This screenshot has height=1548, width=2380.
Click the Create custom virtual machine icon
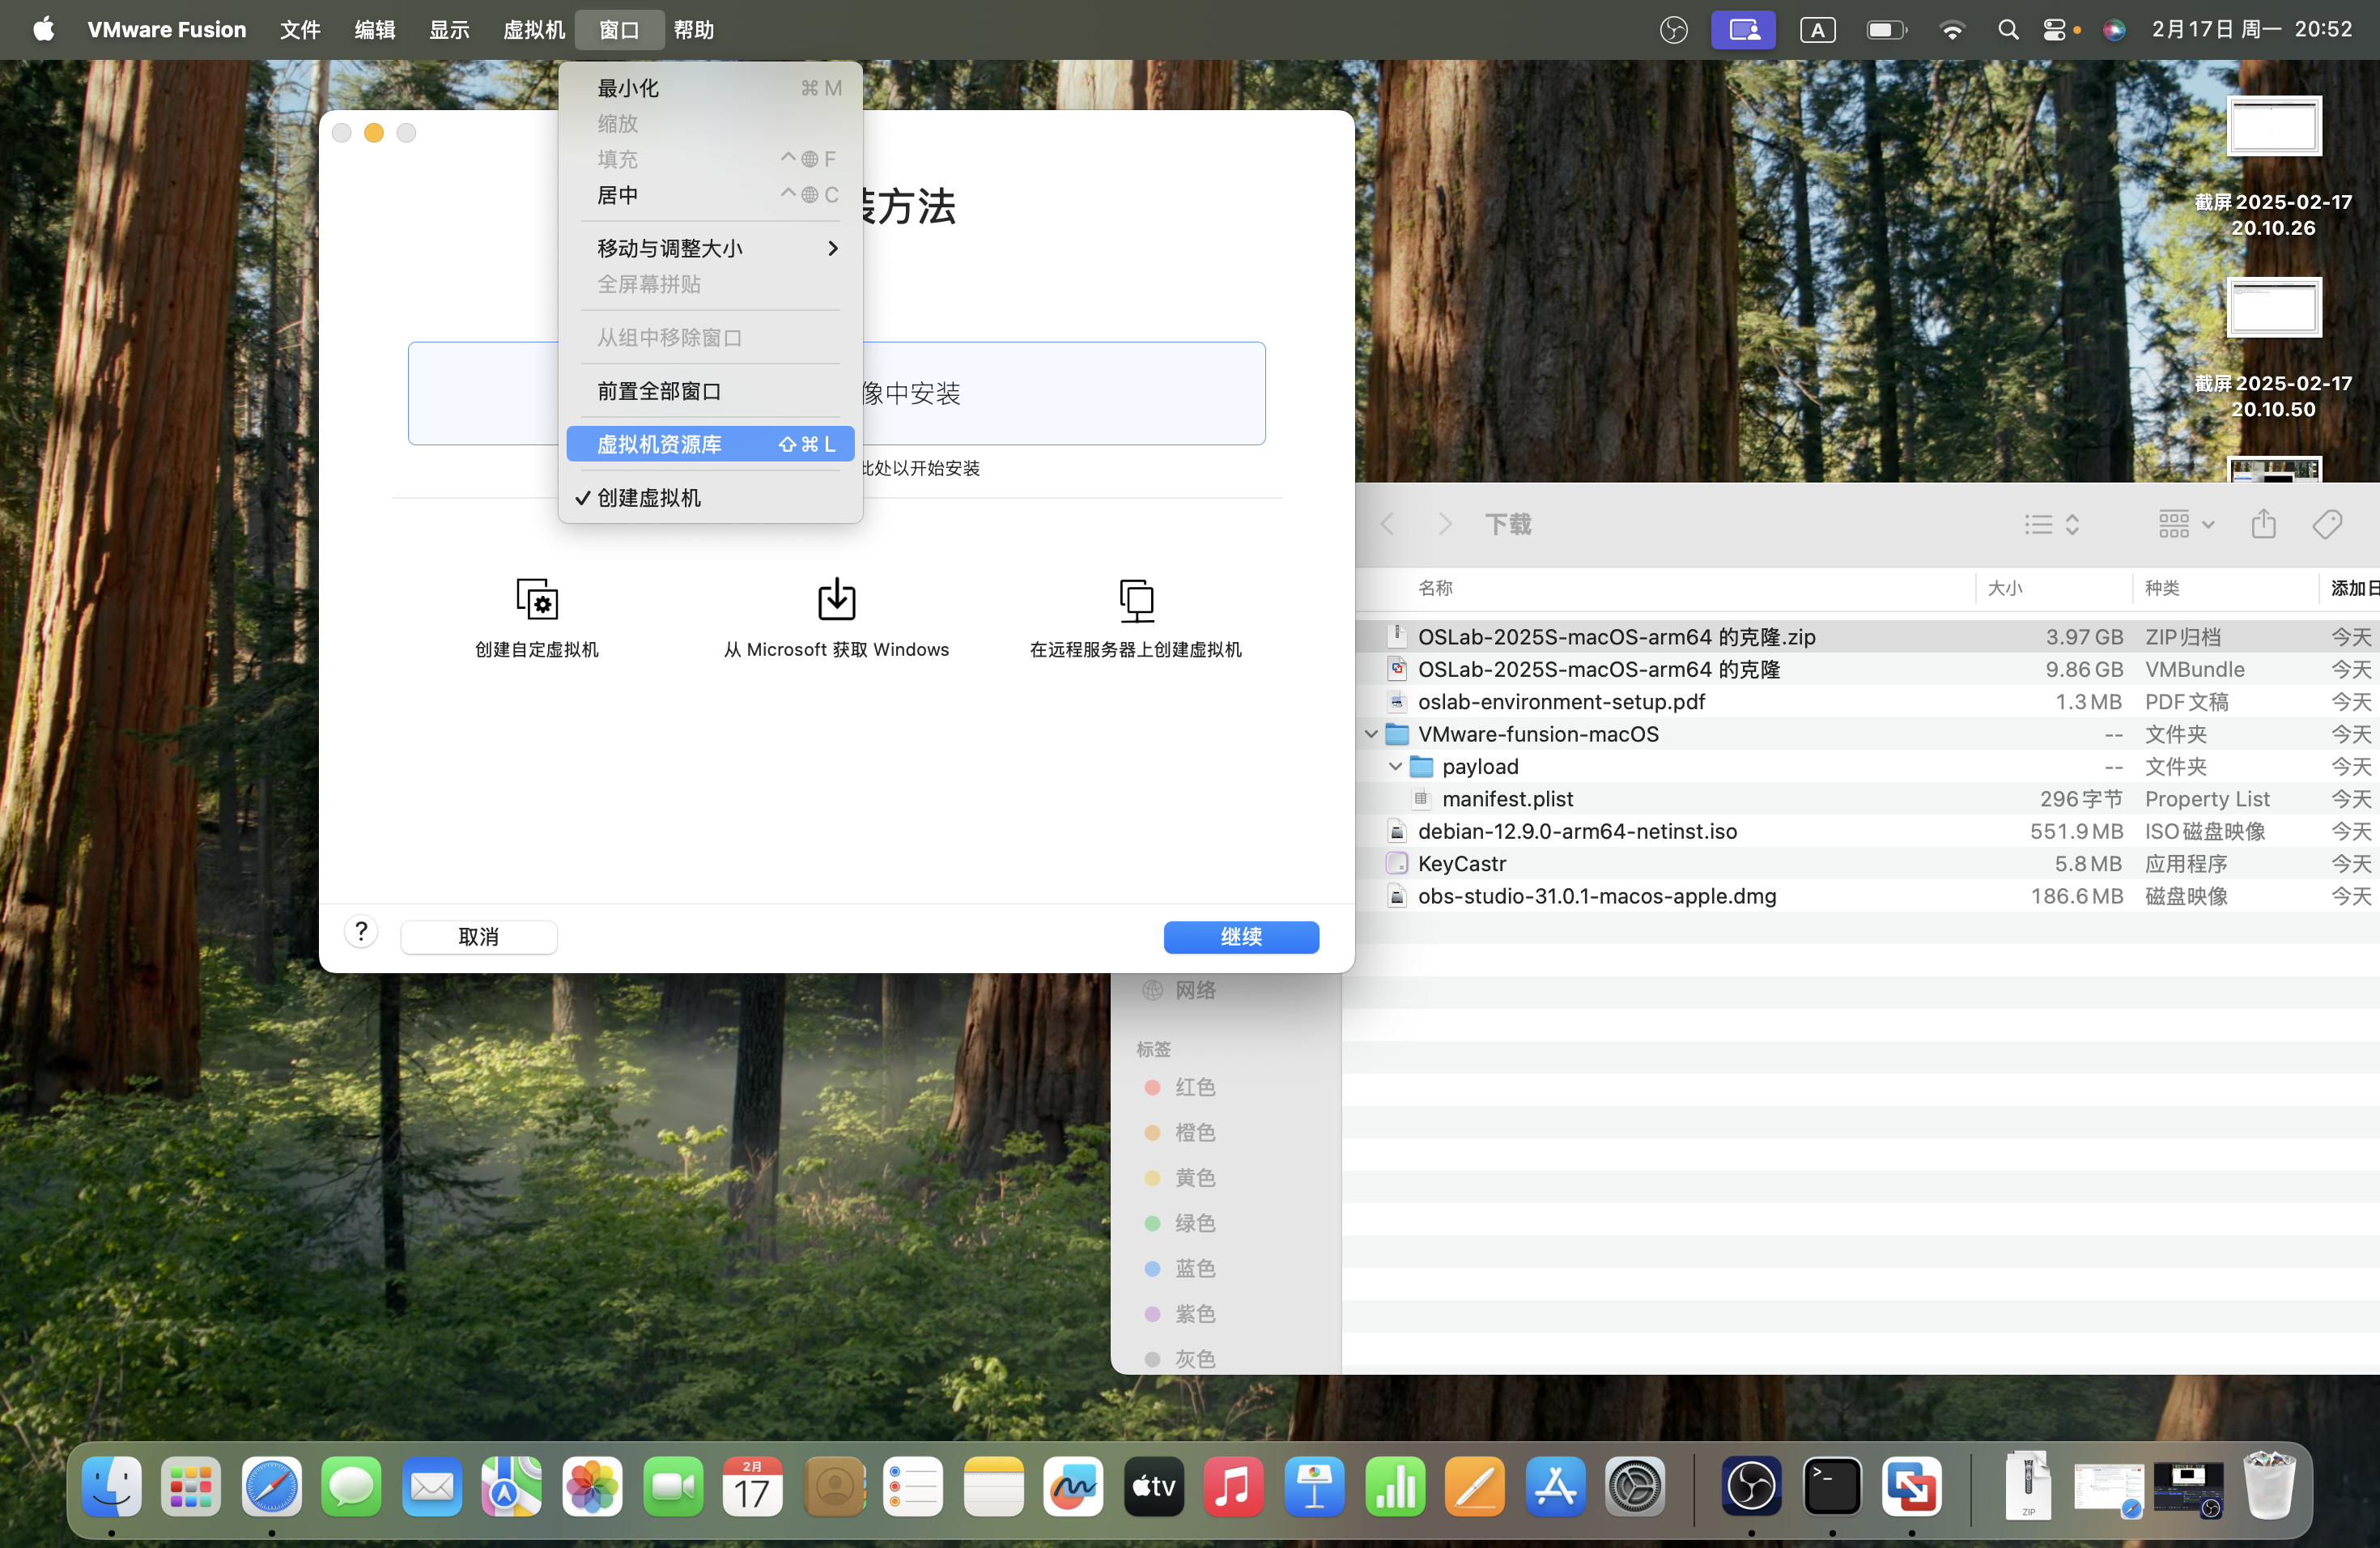point(537,599)
